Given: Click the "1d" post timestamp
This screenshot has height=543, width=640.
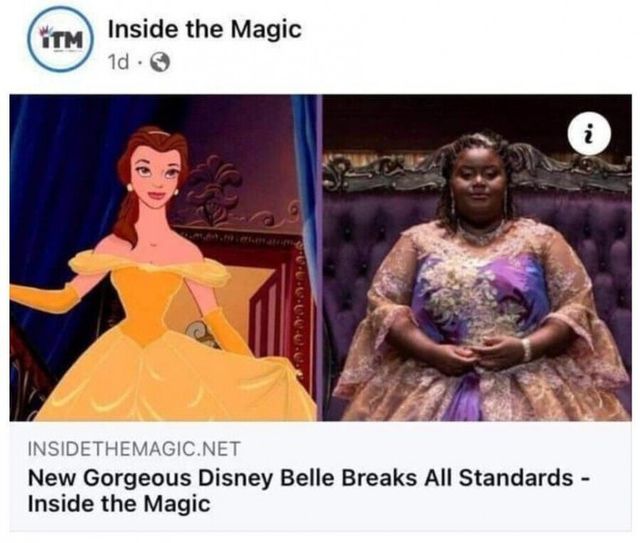Looking at the screenshot, I should point(118,62).
